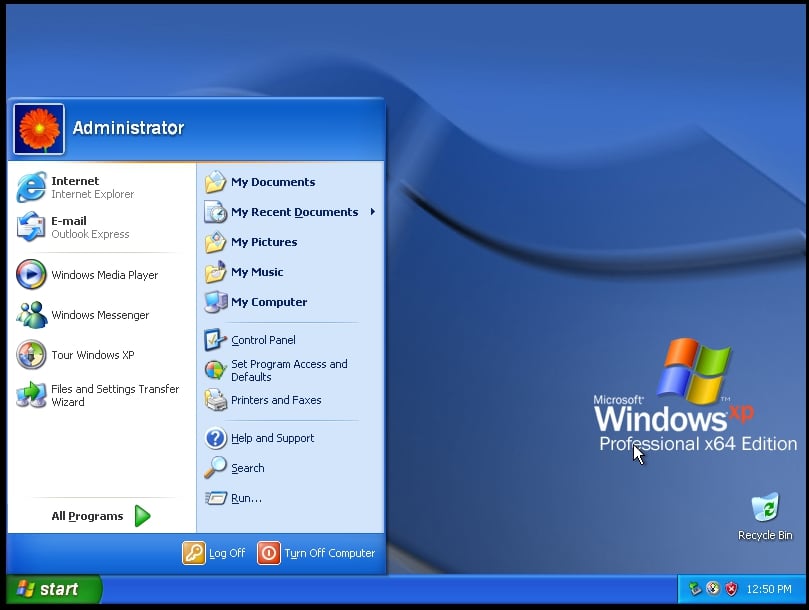Choose the My Music menu entry
This screenshot has height=610, width=809.
257,272
